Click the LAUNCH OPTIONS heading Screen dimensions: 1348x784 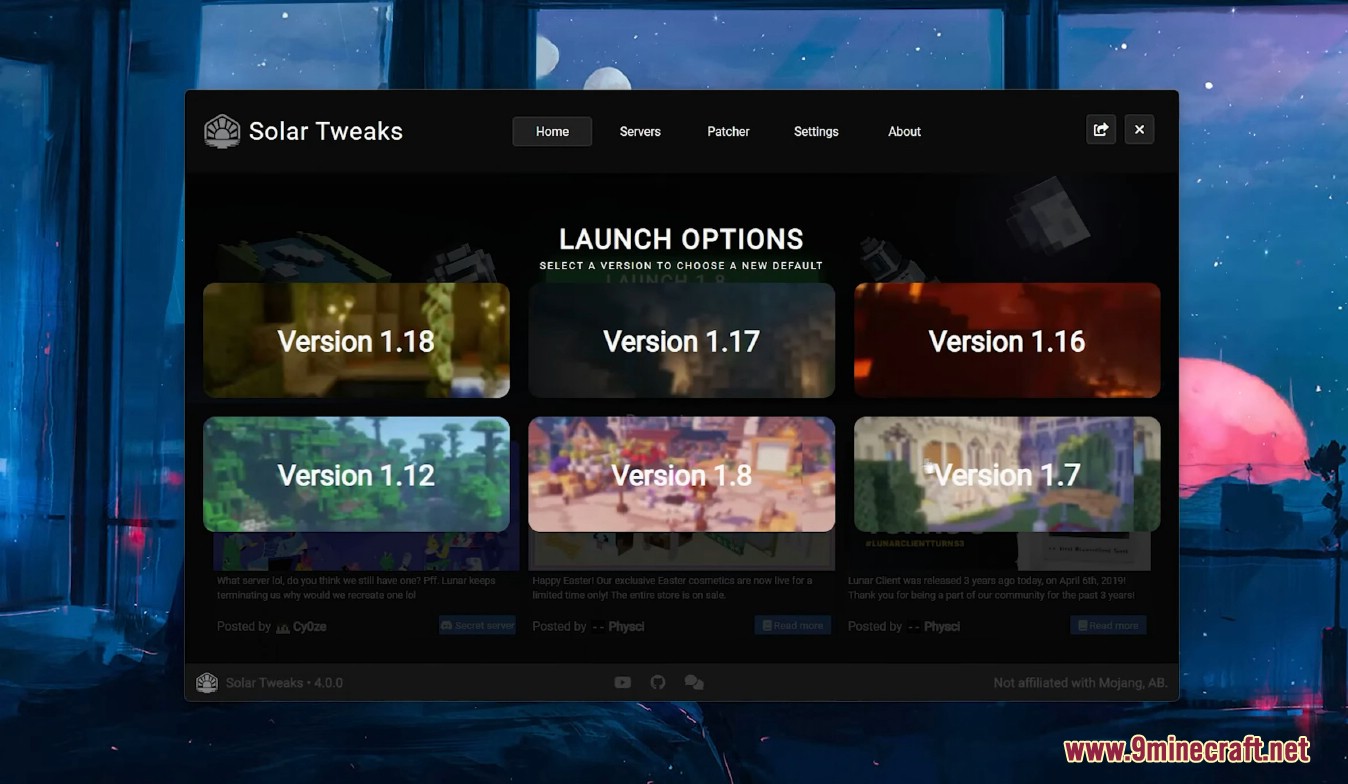681,239
